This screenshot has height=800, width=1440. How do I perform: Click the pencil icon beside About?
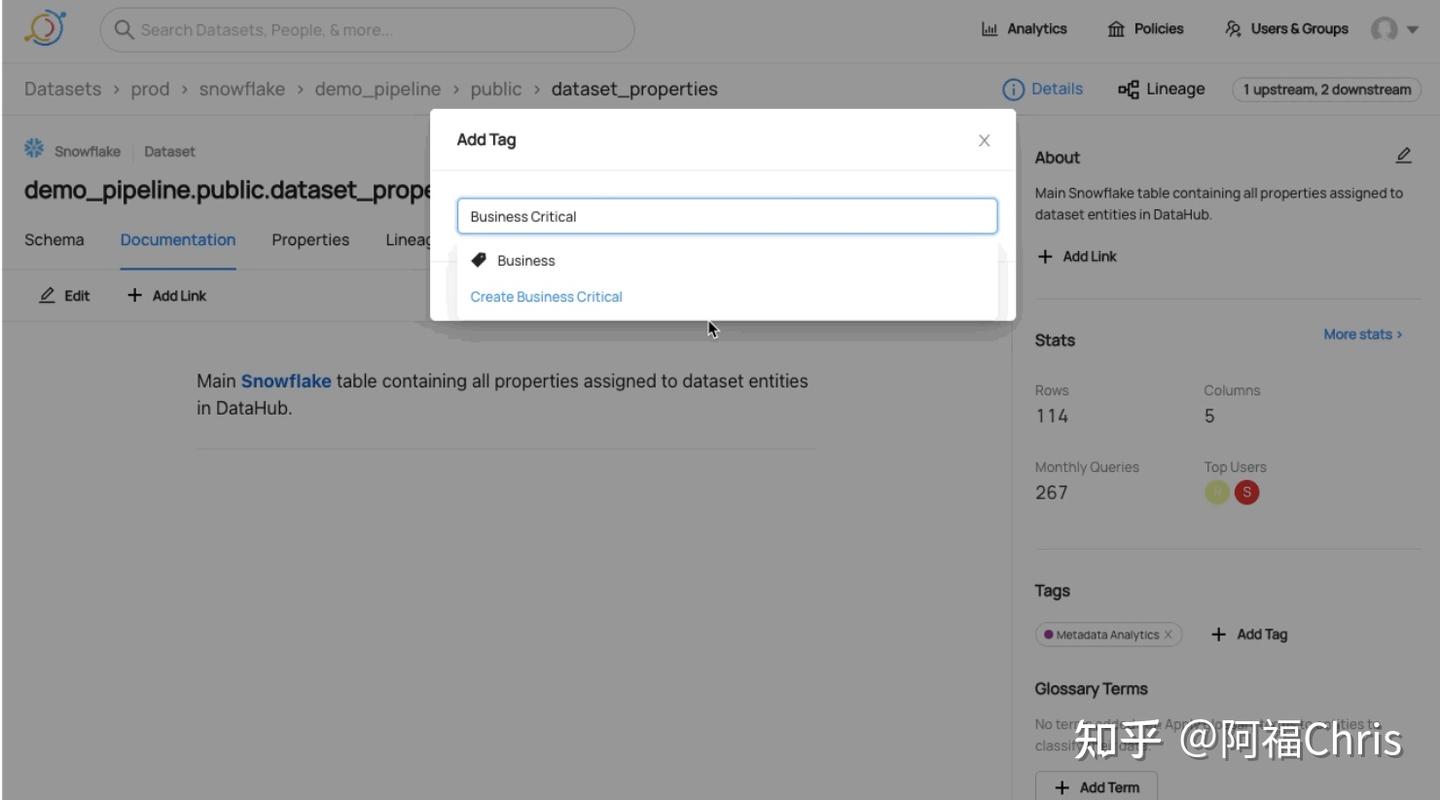(1403, 156)
